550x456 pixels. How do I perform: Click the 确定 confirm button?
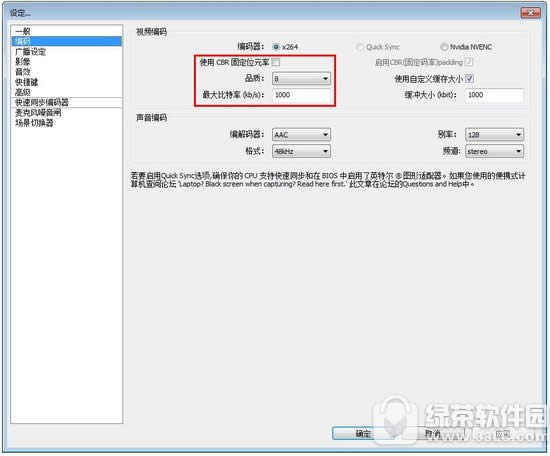pos(363,434)
